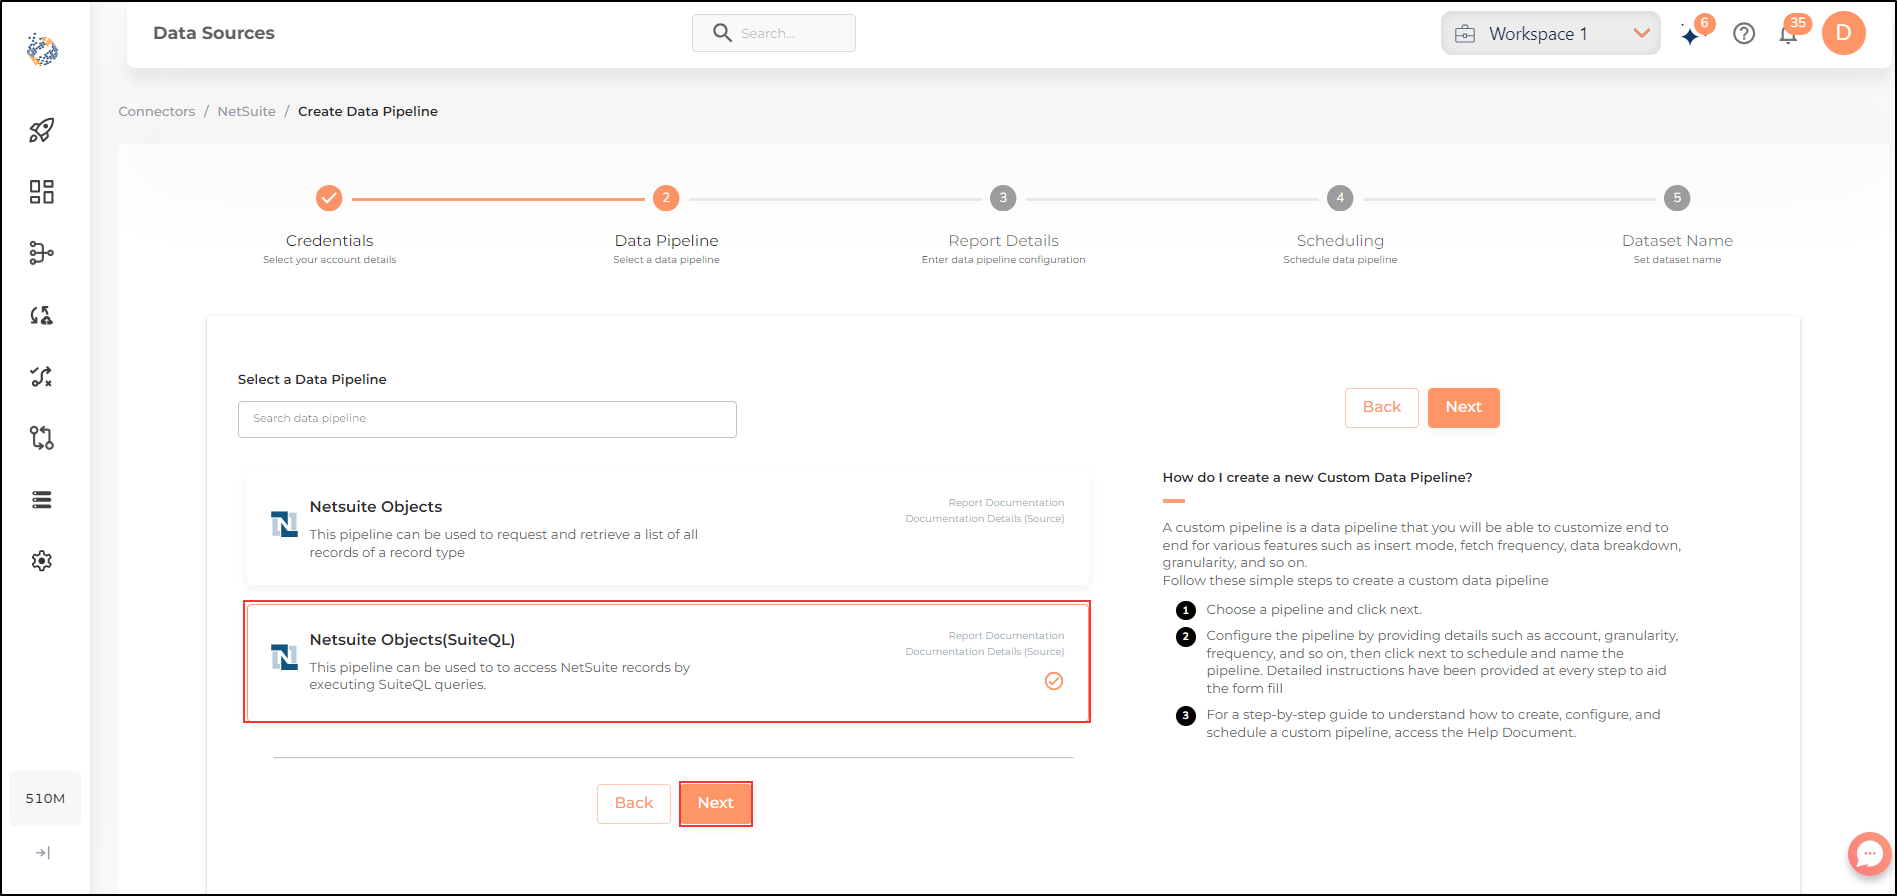The image size is (1897, 896).
Task: Click the app logo in the sidebar
Action: (42, 49)
